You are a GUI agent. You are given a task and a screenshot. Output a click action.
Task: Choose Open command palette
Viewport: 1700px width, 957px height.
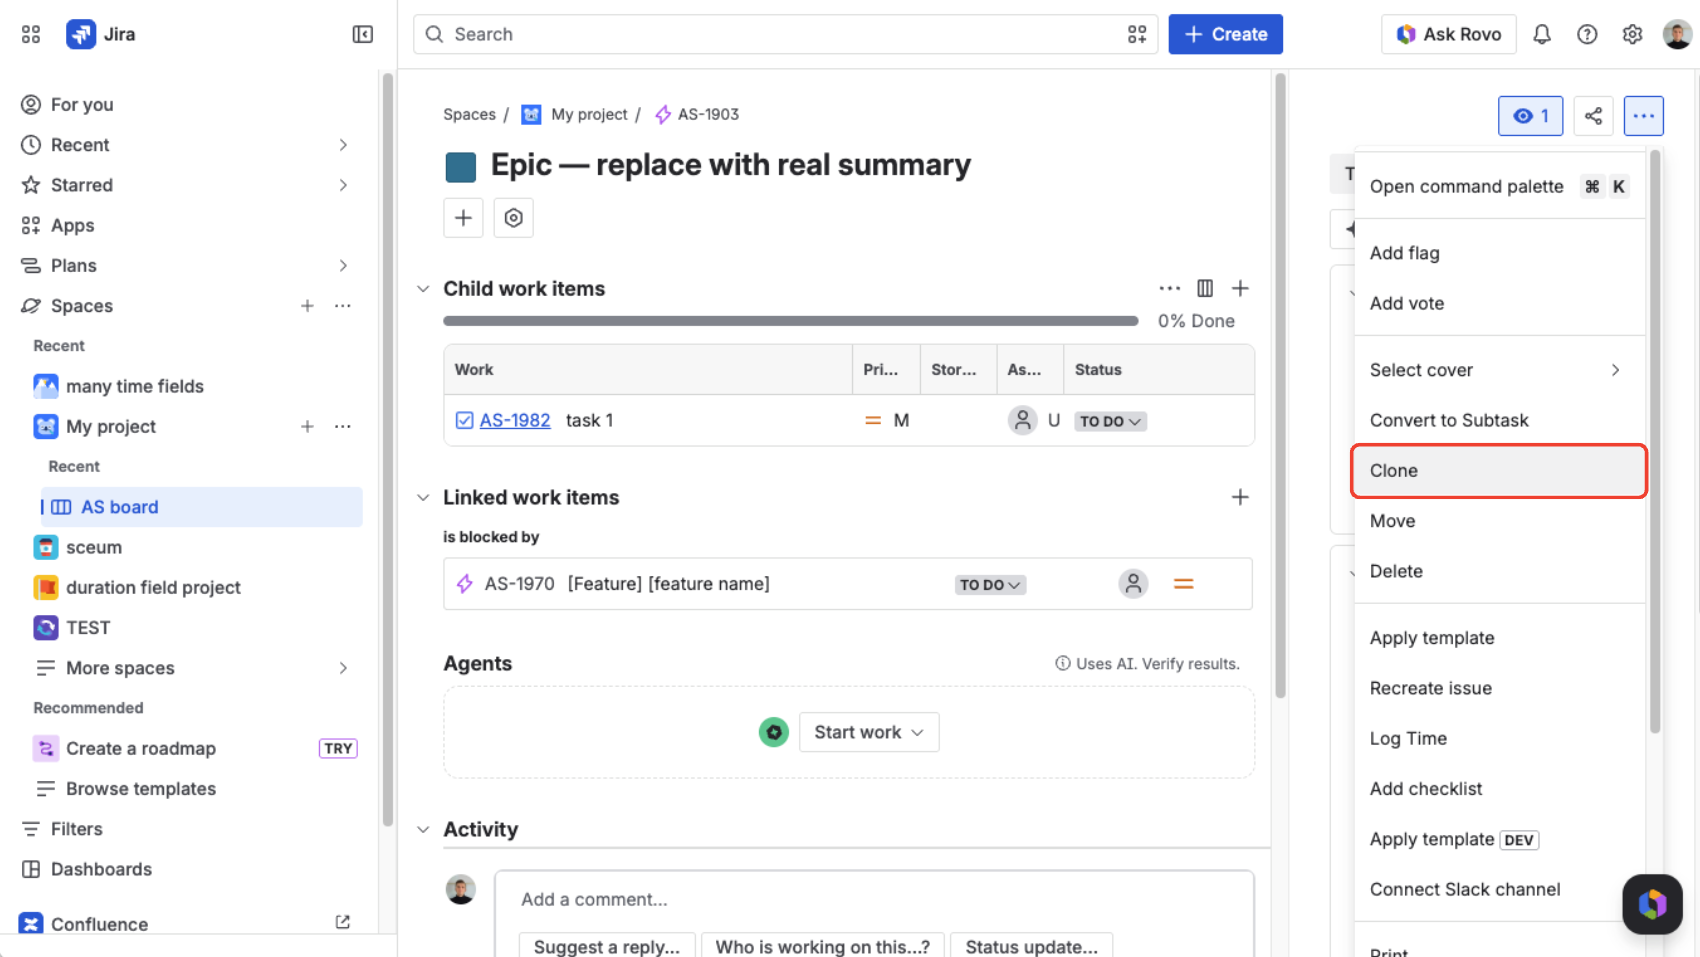click(x=1498, y=186)
